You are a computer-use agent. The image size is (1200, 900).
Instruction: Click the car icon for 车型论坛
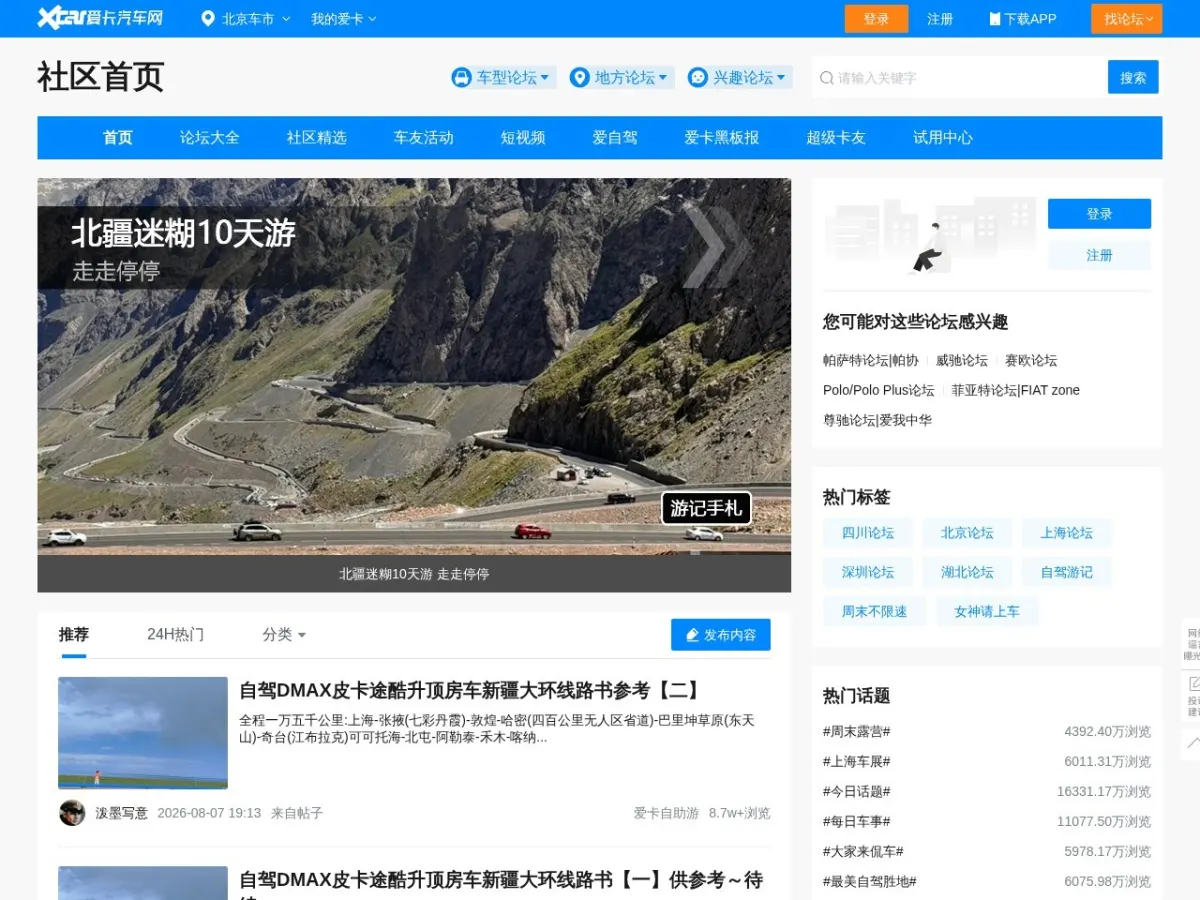[x=461, y=77]
